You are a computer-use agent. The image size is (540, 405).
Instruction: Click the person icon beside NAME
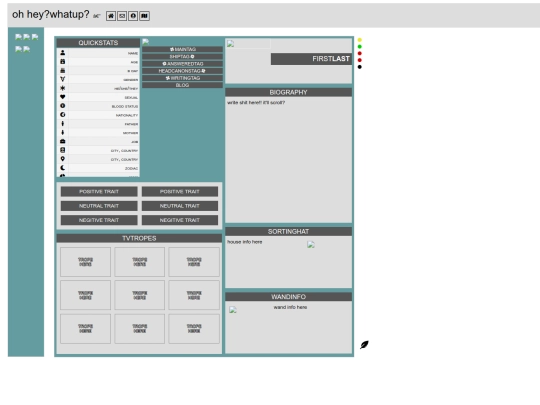coord(63,53)
